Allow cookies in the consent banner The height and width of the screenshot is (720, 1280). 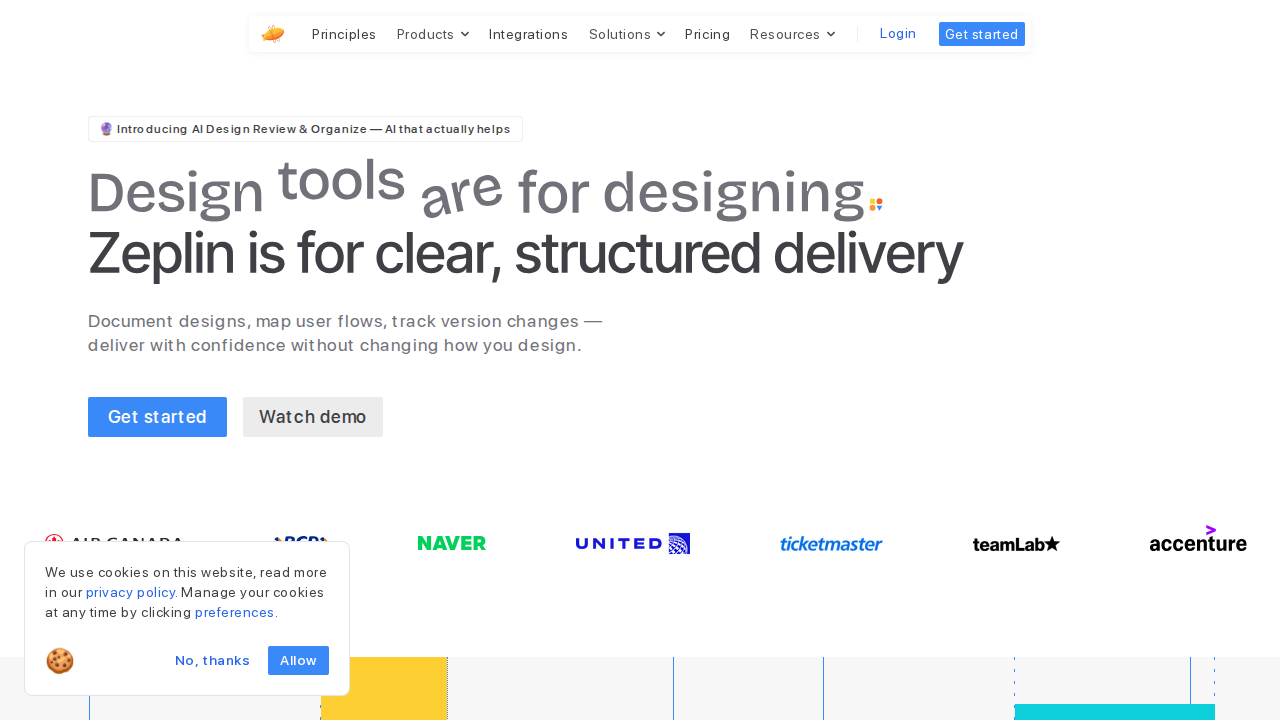(x=298, y=660)
